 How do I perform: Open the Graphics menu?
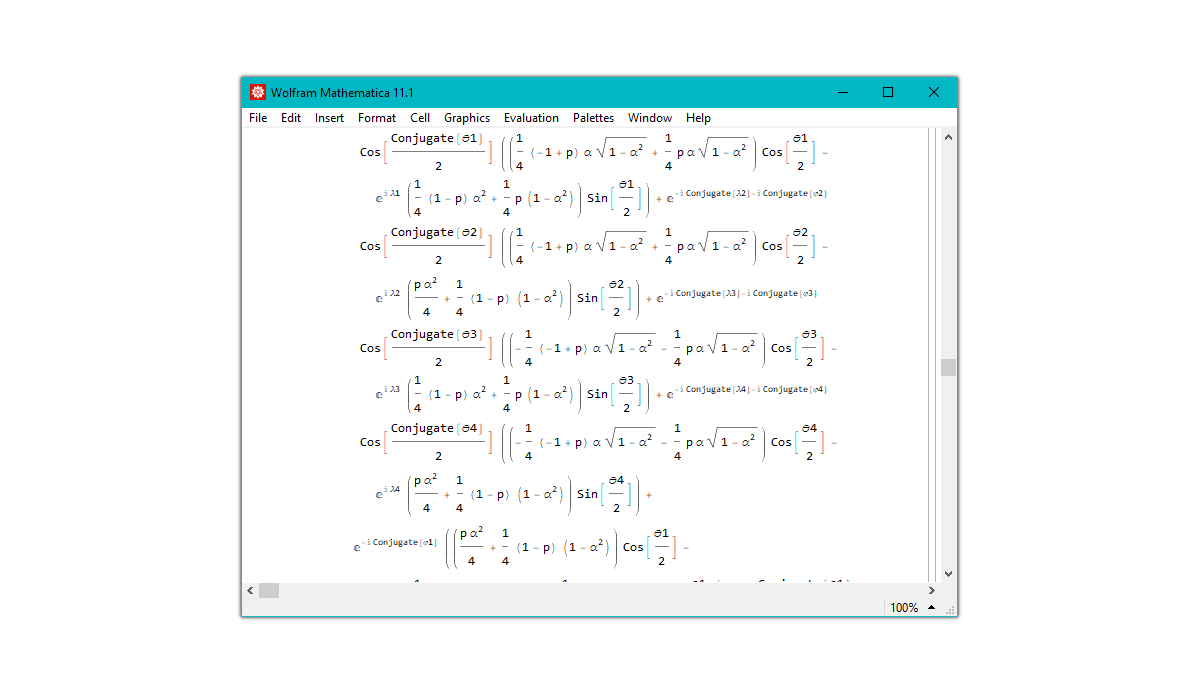pos(467,118)
